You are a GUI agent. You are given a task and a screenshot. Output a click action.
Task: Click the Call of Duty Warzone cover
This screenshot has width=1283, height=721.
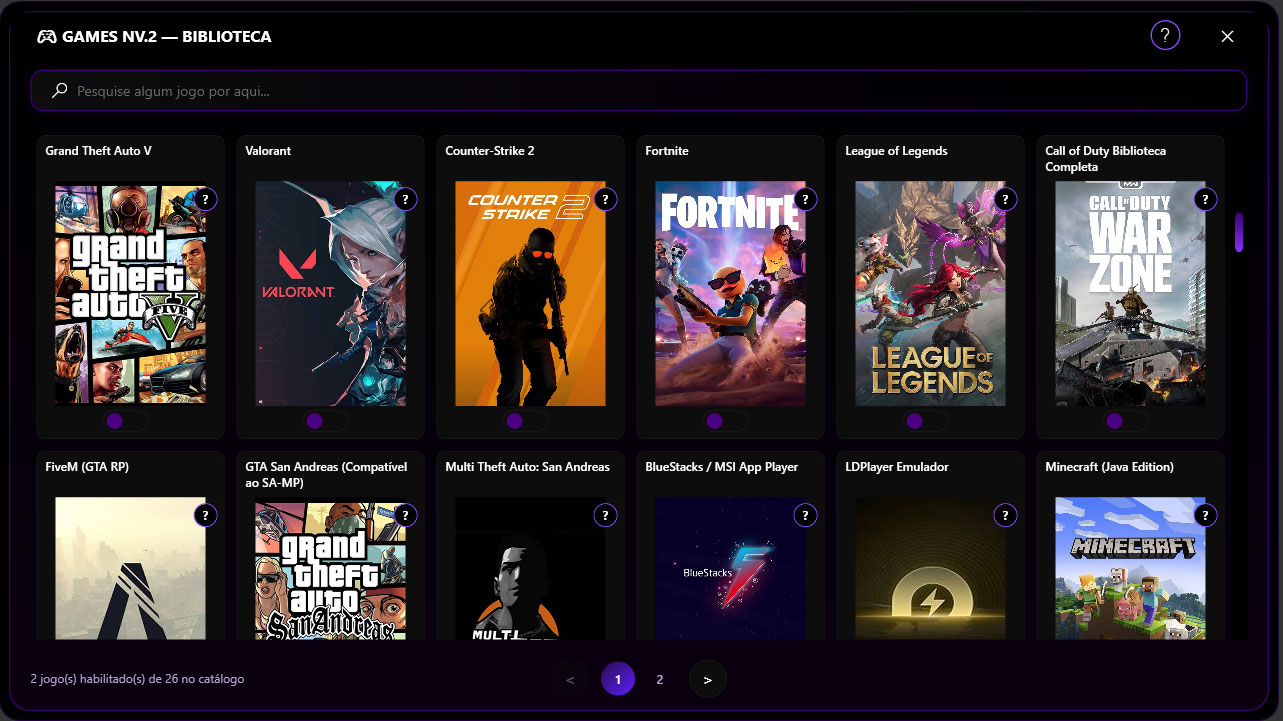click(1131, 293)
